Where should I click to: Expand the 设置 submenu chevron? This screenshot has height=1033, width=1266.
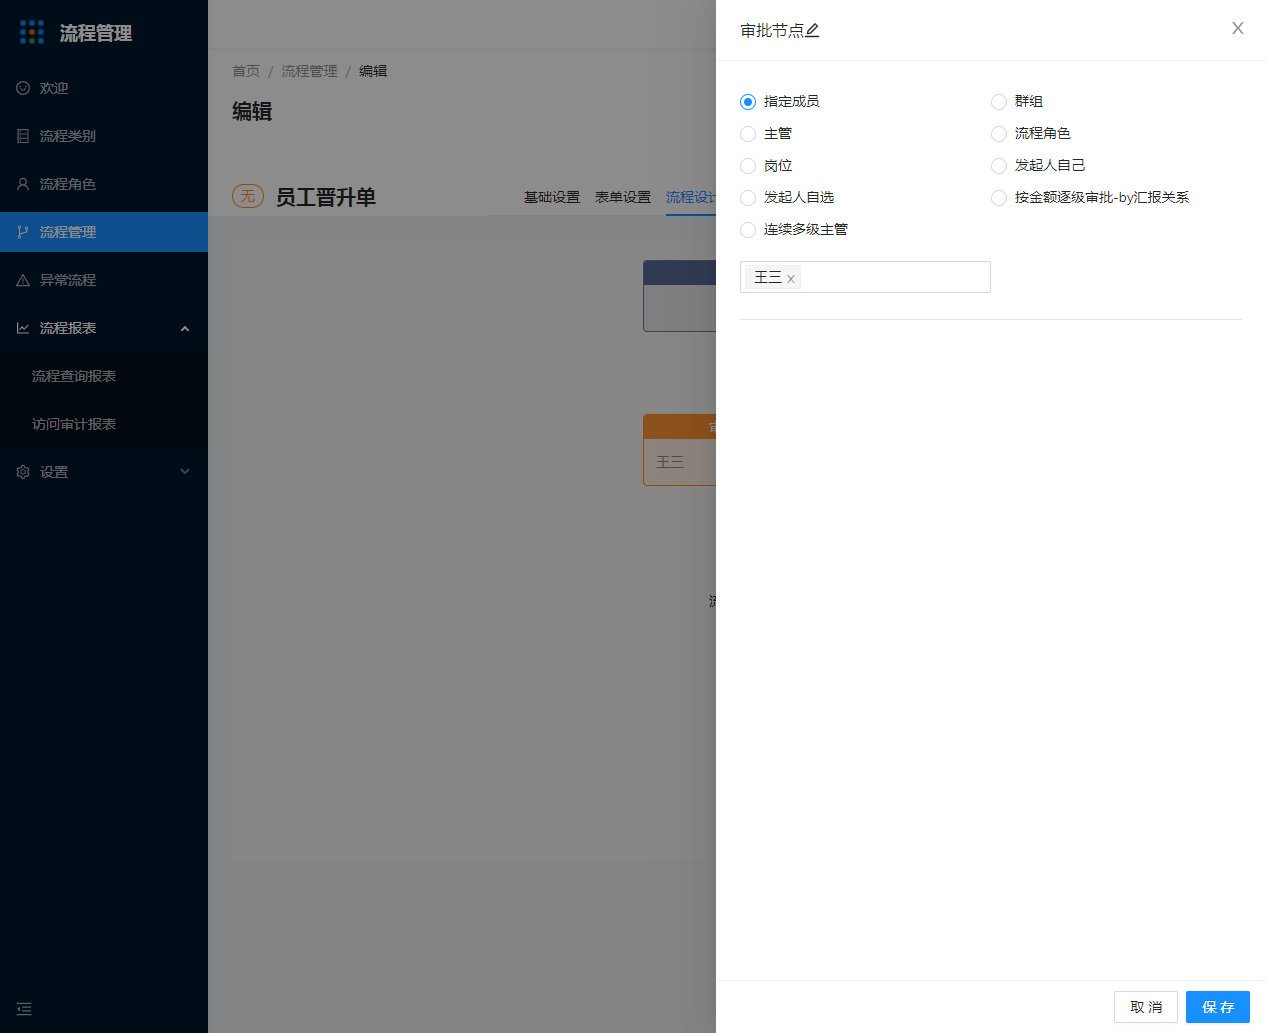(x=185, y=472)
